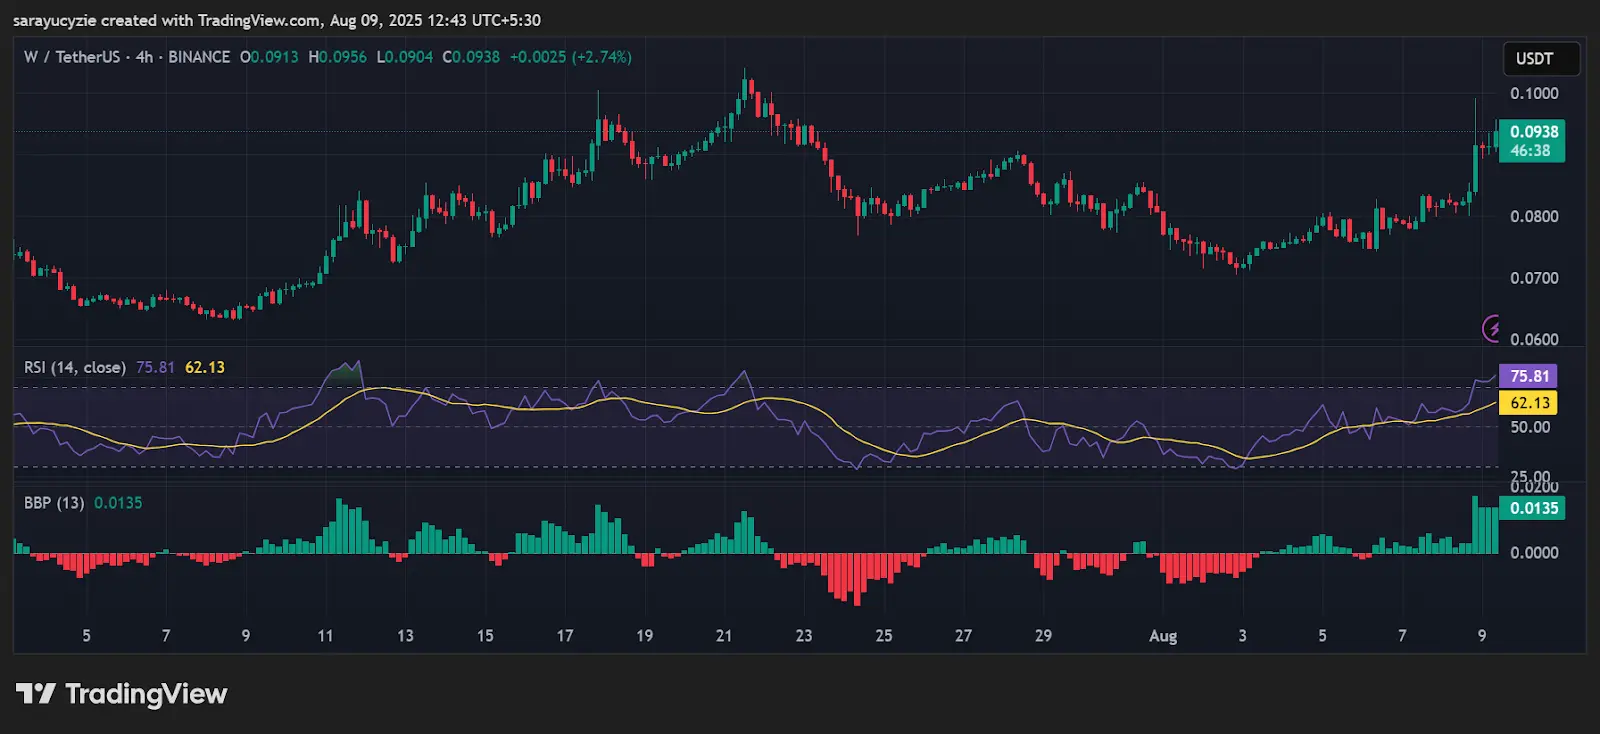Select the RSI (14, close) indicator label
Viewport: 1600px width, 734px height.
(x=75, y=367)
